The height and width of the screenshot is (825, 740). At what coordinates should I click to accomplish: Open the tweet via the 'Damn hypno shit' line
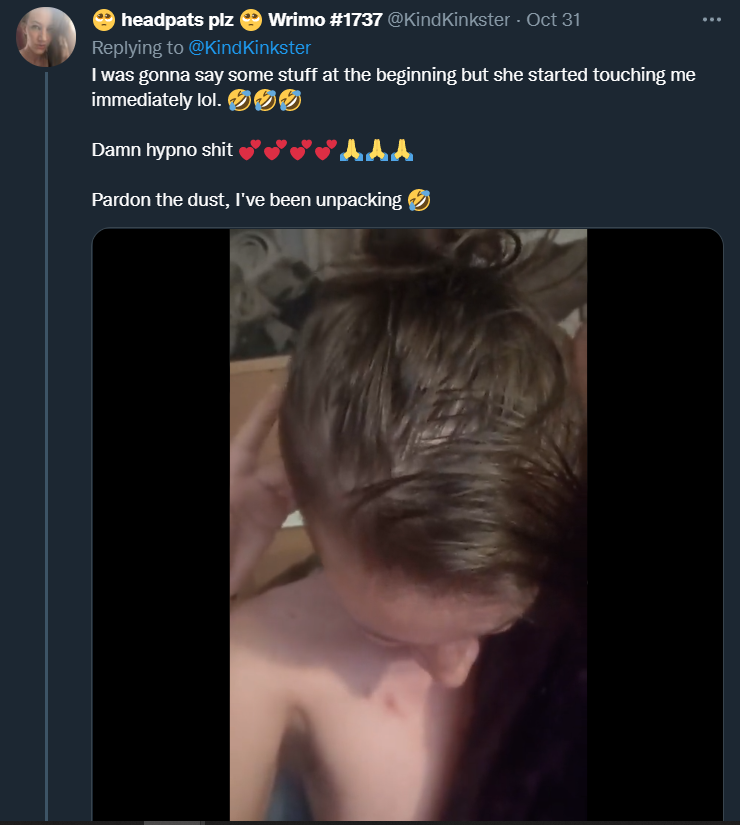(x=162, y=150)
